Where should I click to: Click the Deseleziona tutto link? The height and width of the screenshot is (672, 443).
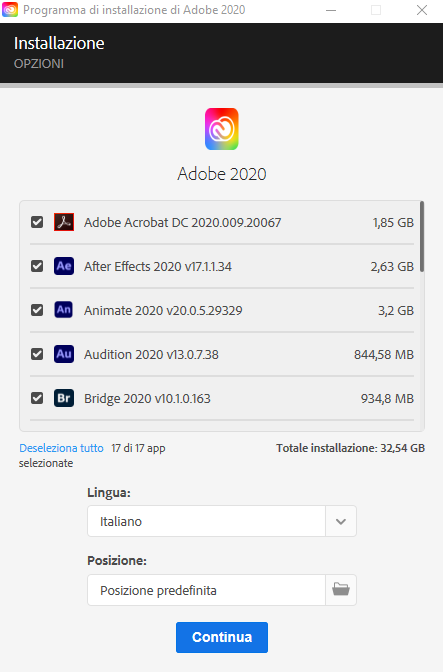(x=61, y=448)
